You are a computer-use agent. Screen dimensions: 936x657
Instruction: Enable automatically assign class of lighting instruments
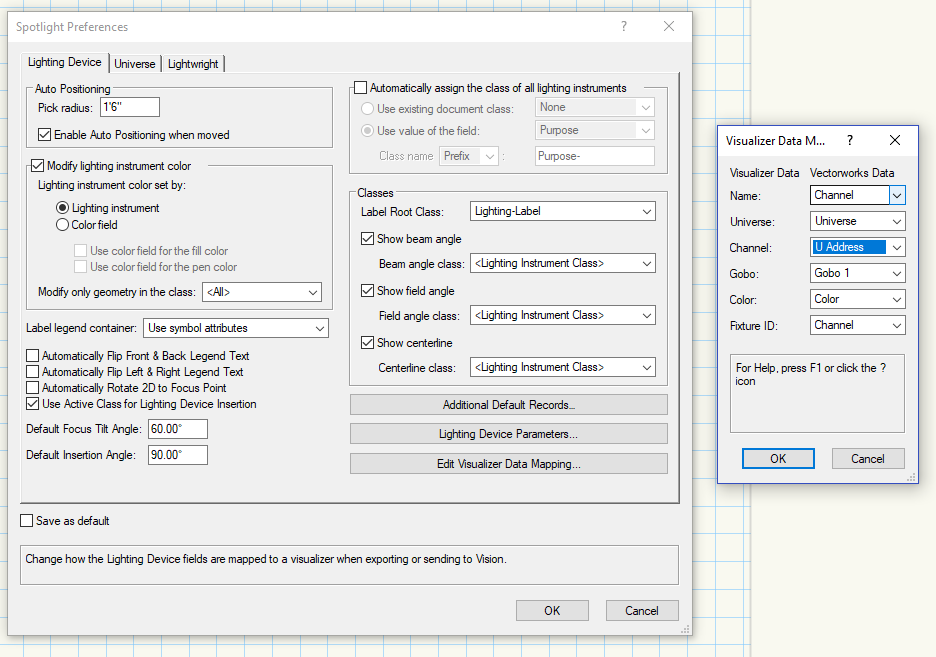361,88
